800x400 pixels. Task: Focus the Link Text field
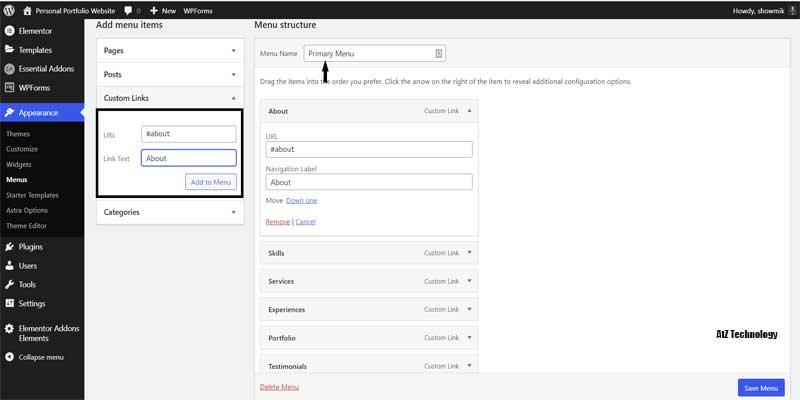(x=189, y=158)
